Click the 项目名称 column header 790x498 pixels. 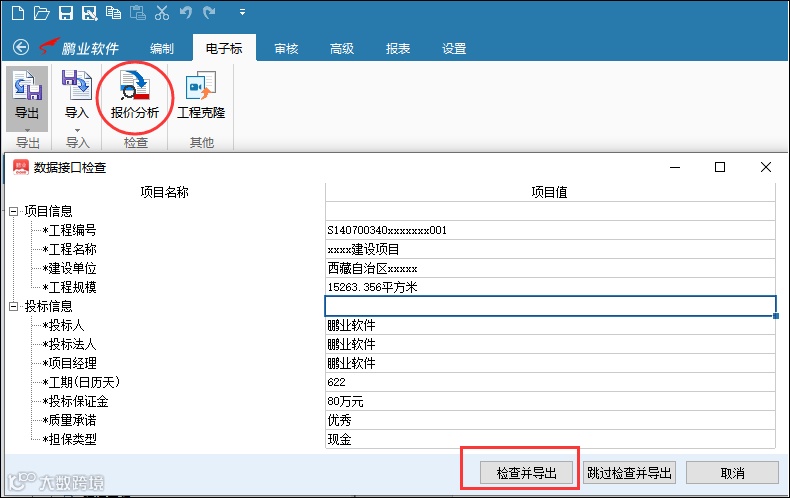[x=165, y=192]
